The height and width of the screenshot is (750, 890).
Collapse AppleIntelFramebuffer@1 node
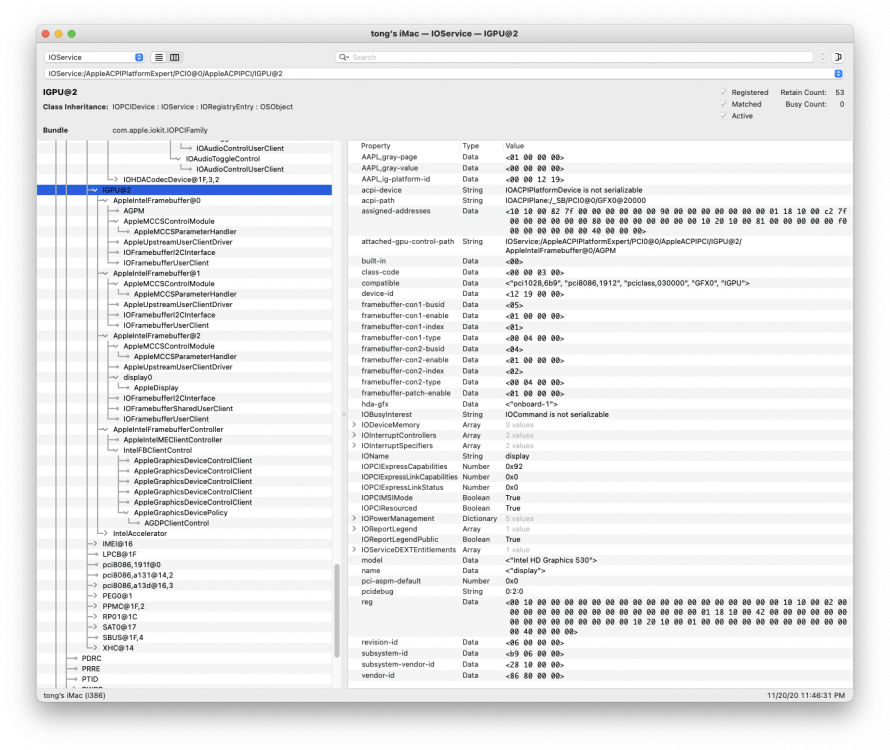coord(106,274)
